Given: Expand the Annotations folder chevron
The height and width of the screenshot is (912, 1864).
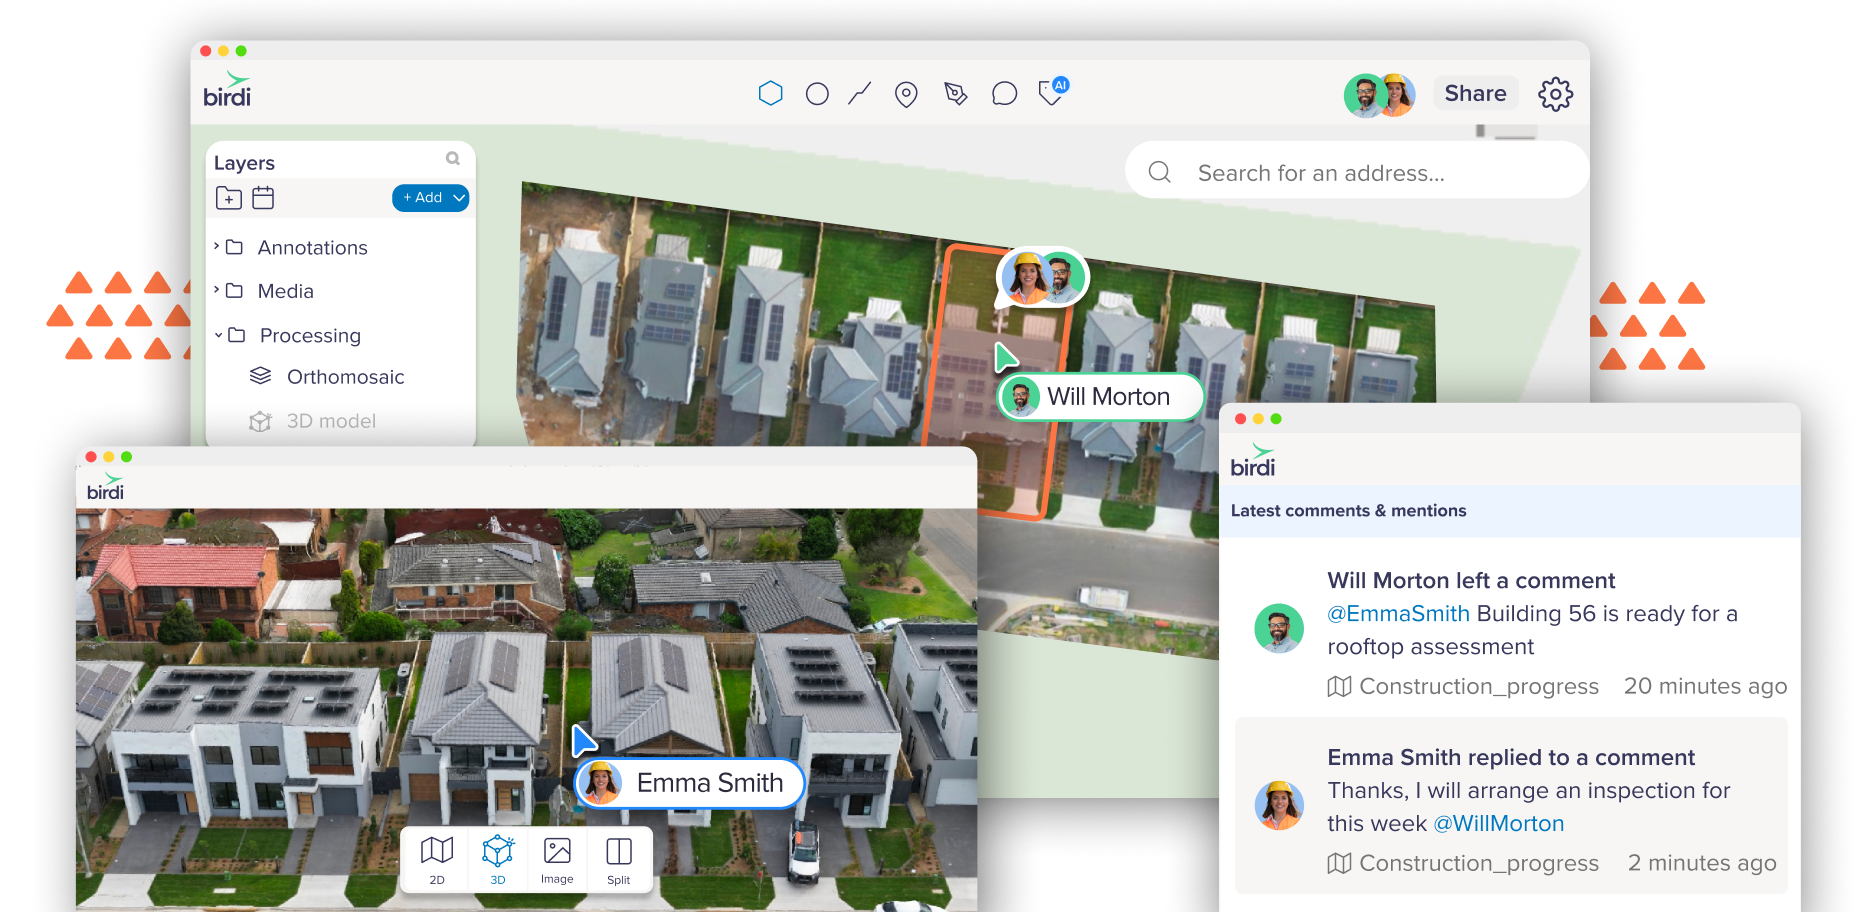Looking at the screenshot, I should coord(216,246).
